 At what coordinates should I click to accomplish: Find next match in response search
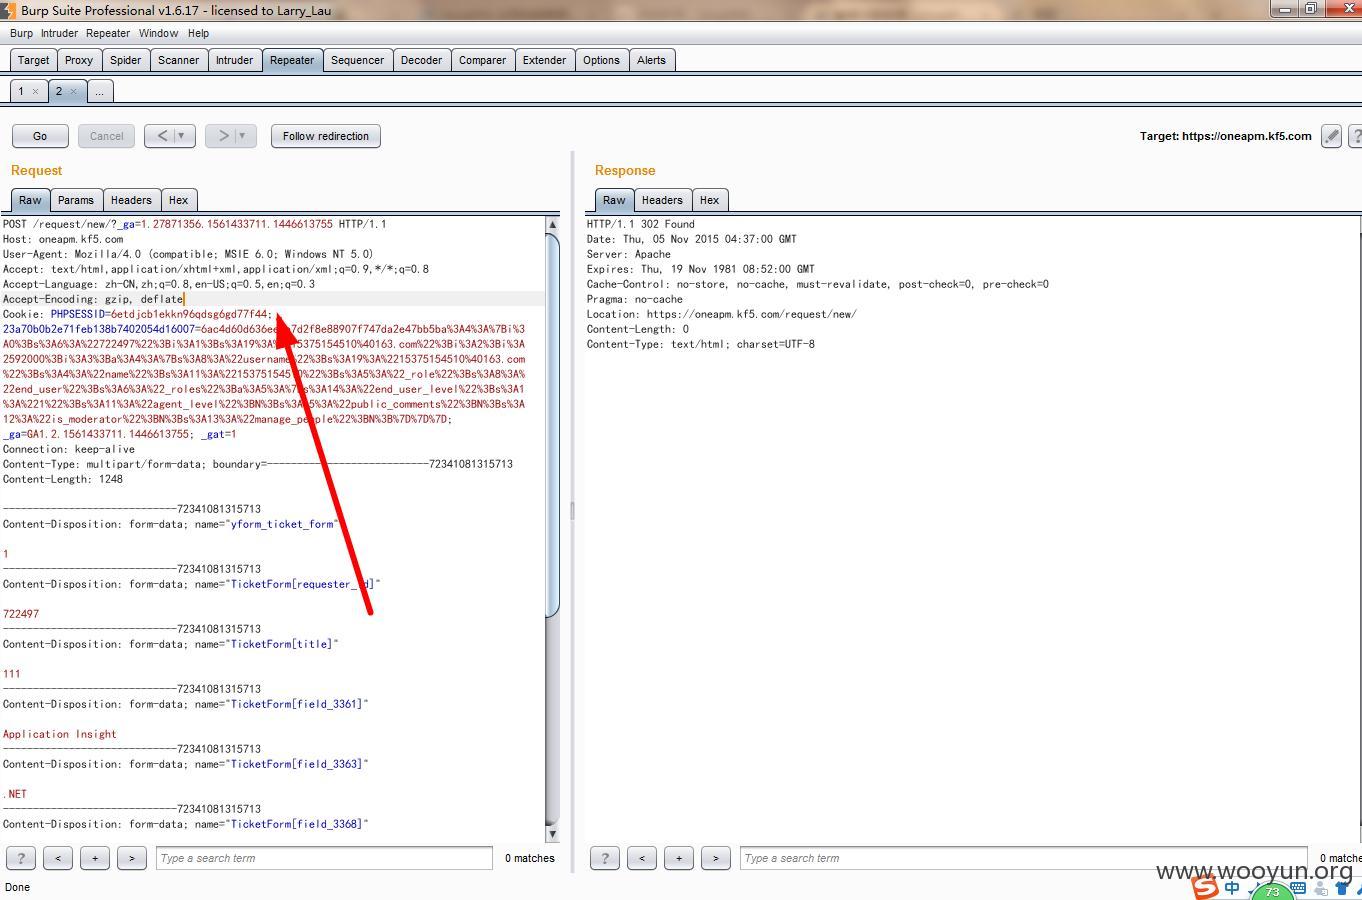coord(716,858)
